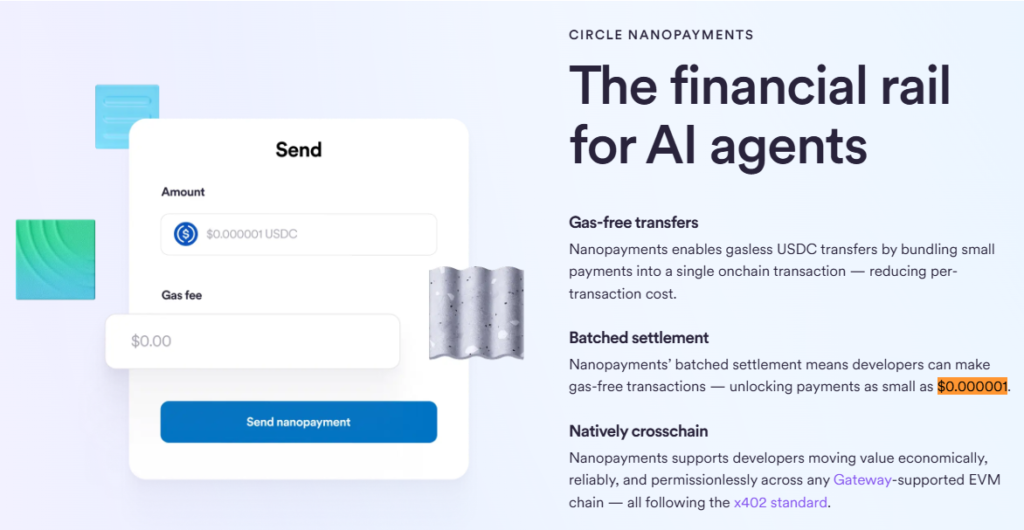This screenshot has height=530, width=1024.
Task: Select the Natively crosschain heading
Action: point(638,431)
